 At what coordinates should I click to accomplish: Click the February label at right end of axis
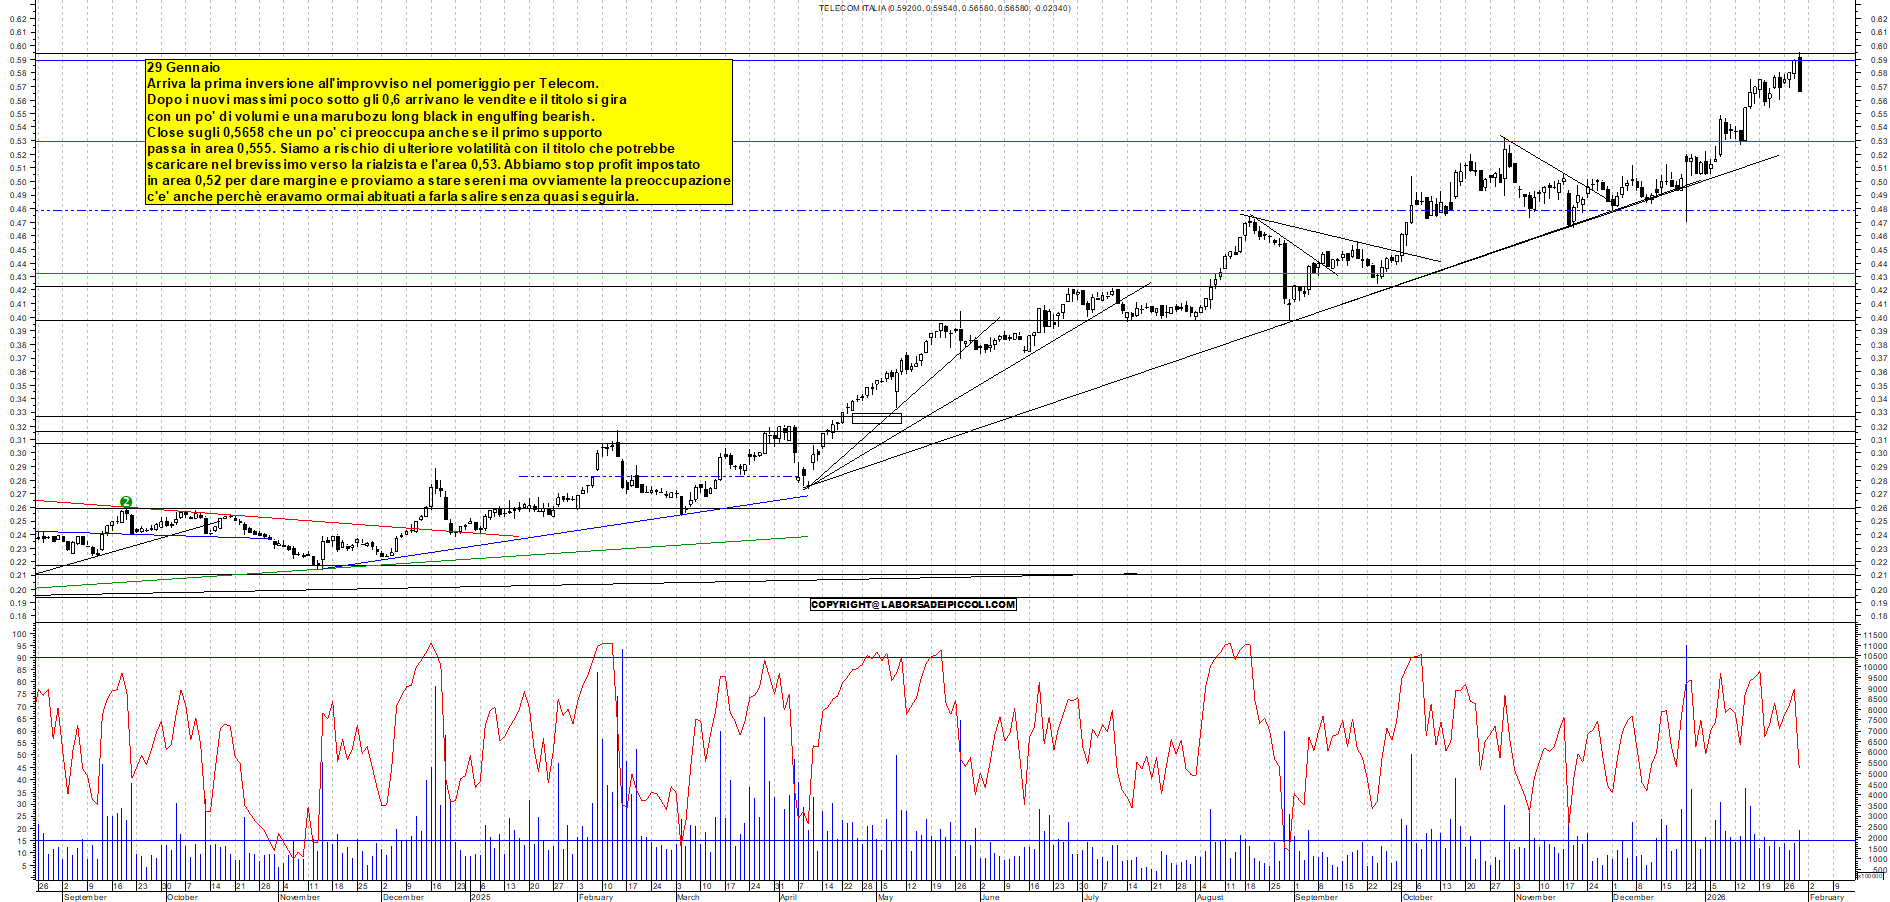click(x=1826, y=897)
